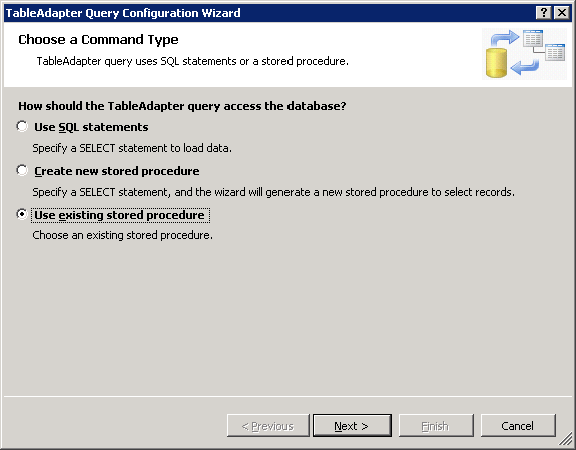Screen dimensions: 576x450
Task: Click the disabled Finish button
Action: [x=436, y=426]
